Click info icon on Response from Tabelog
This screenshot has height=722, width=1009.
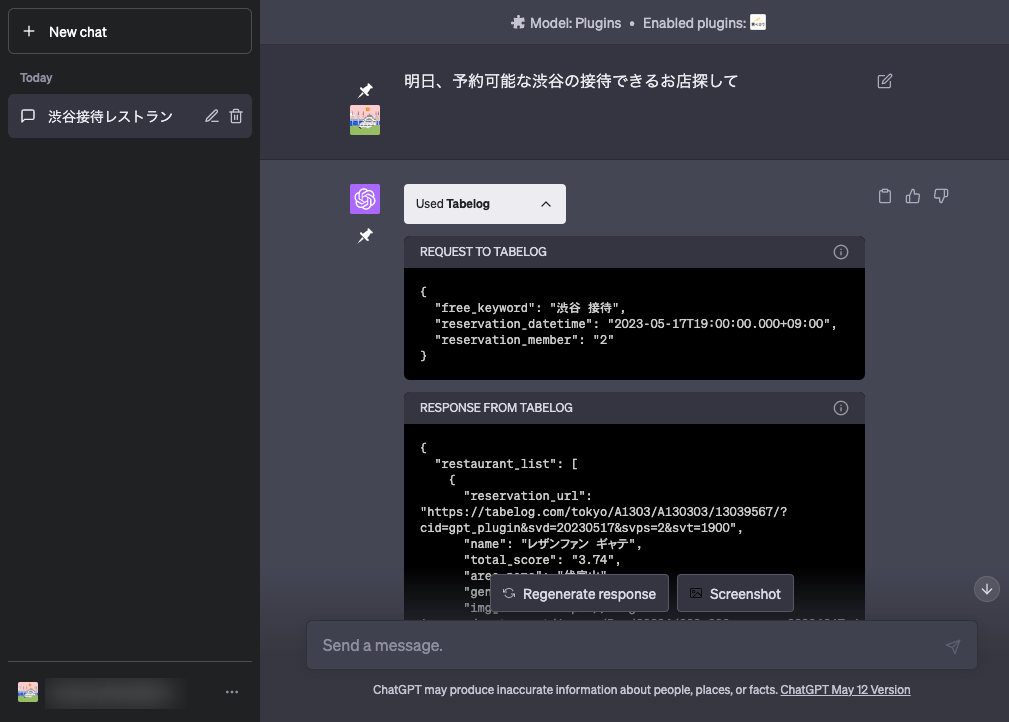[x=840, y=408]
